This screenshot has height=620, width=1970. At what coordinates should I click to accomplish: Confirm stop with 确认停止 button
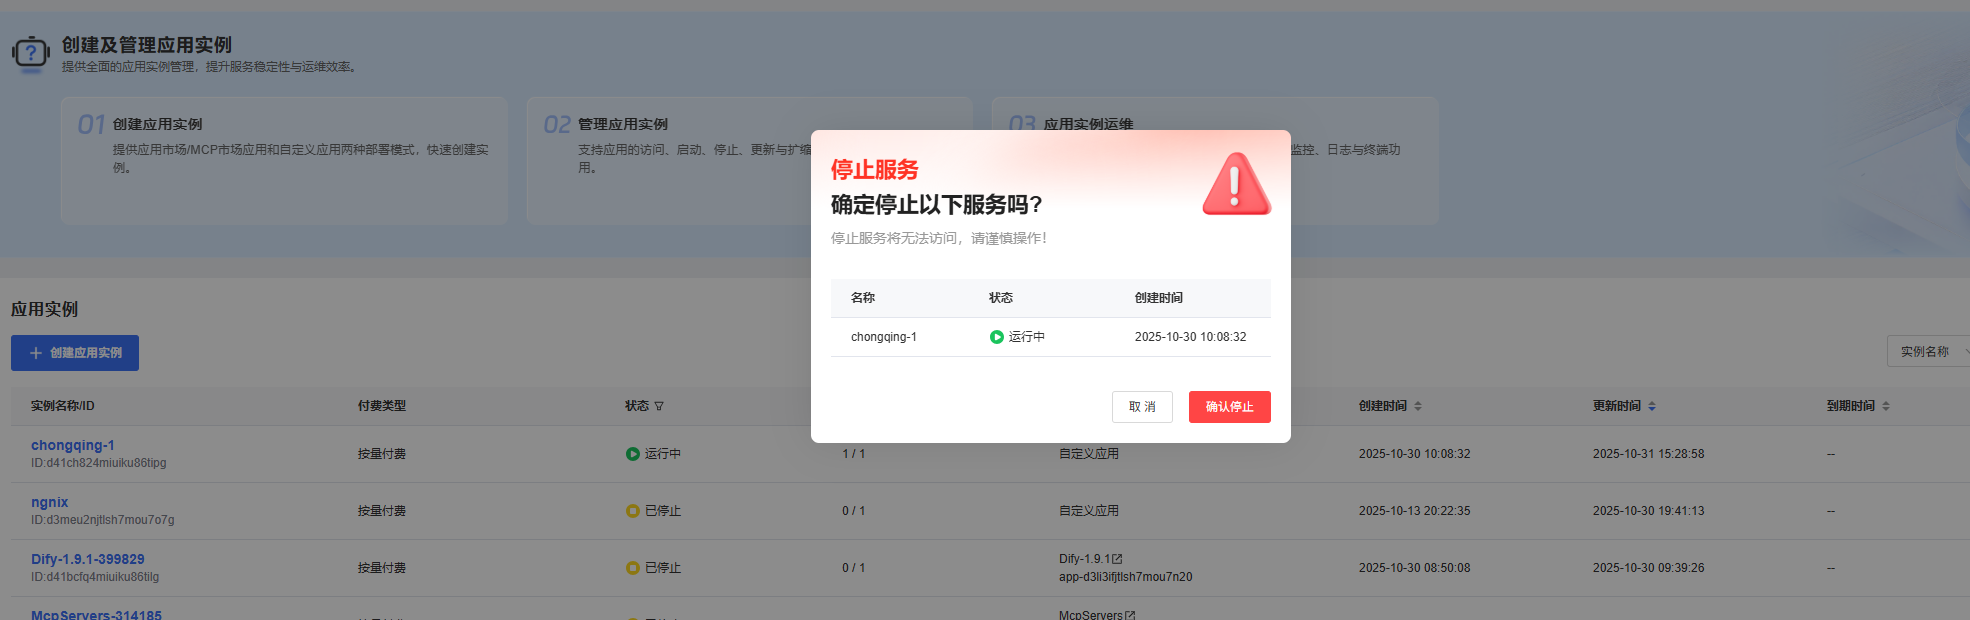click(1229, 407)
